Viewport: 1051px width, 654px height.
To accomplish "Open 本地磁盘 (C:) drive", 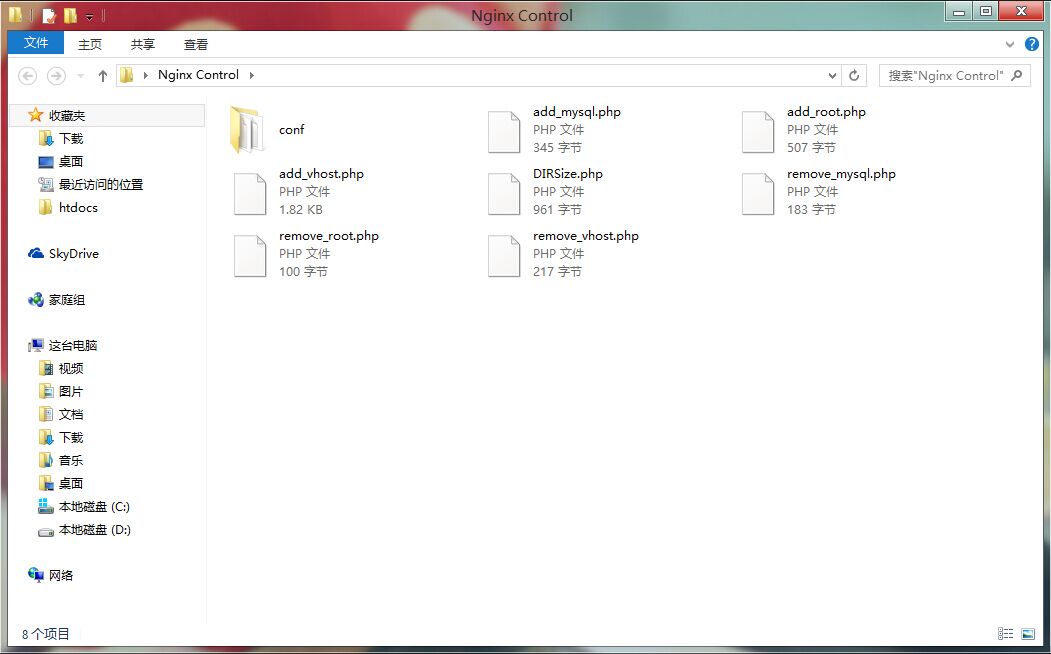I will 84,507.
